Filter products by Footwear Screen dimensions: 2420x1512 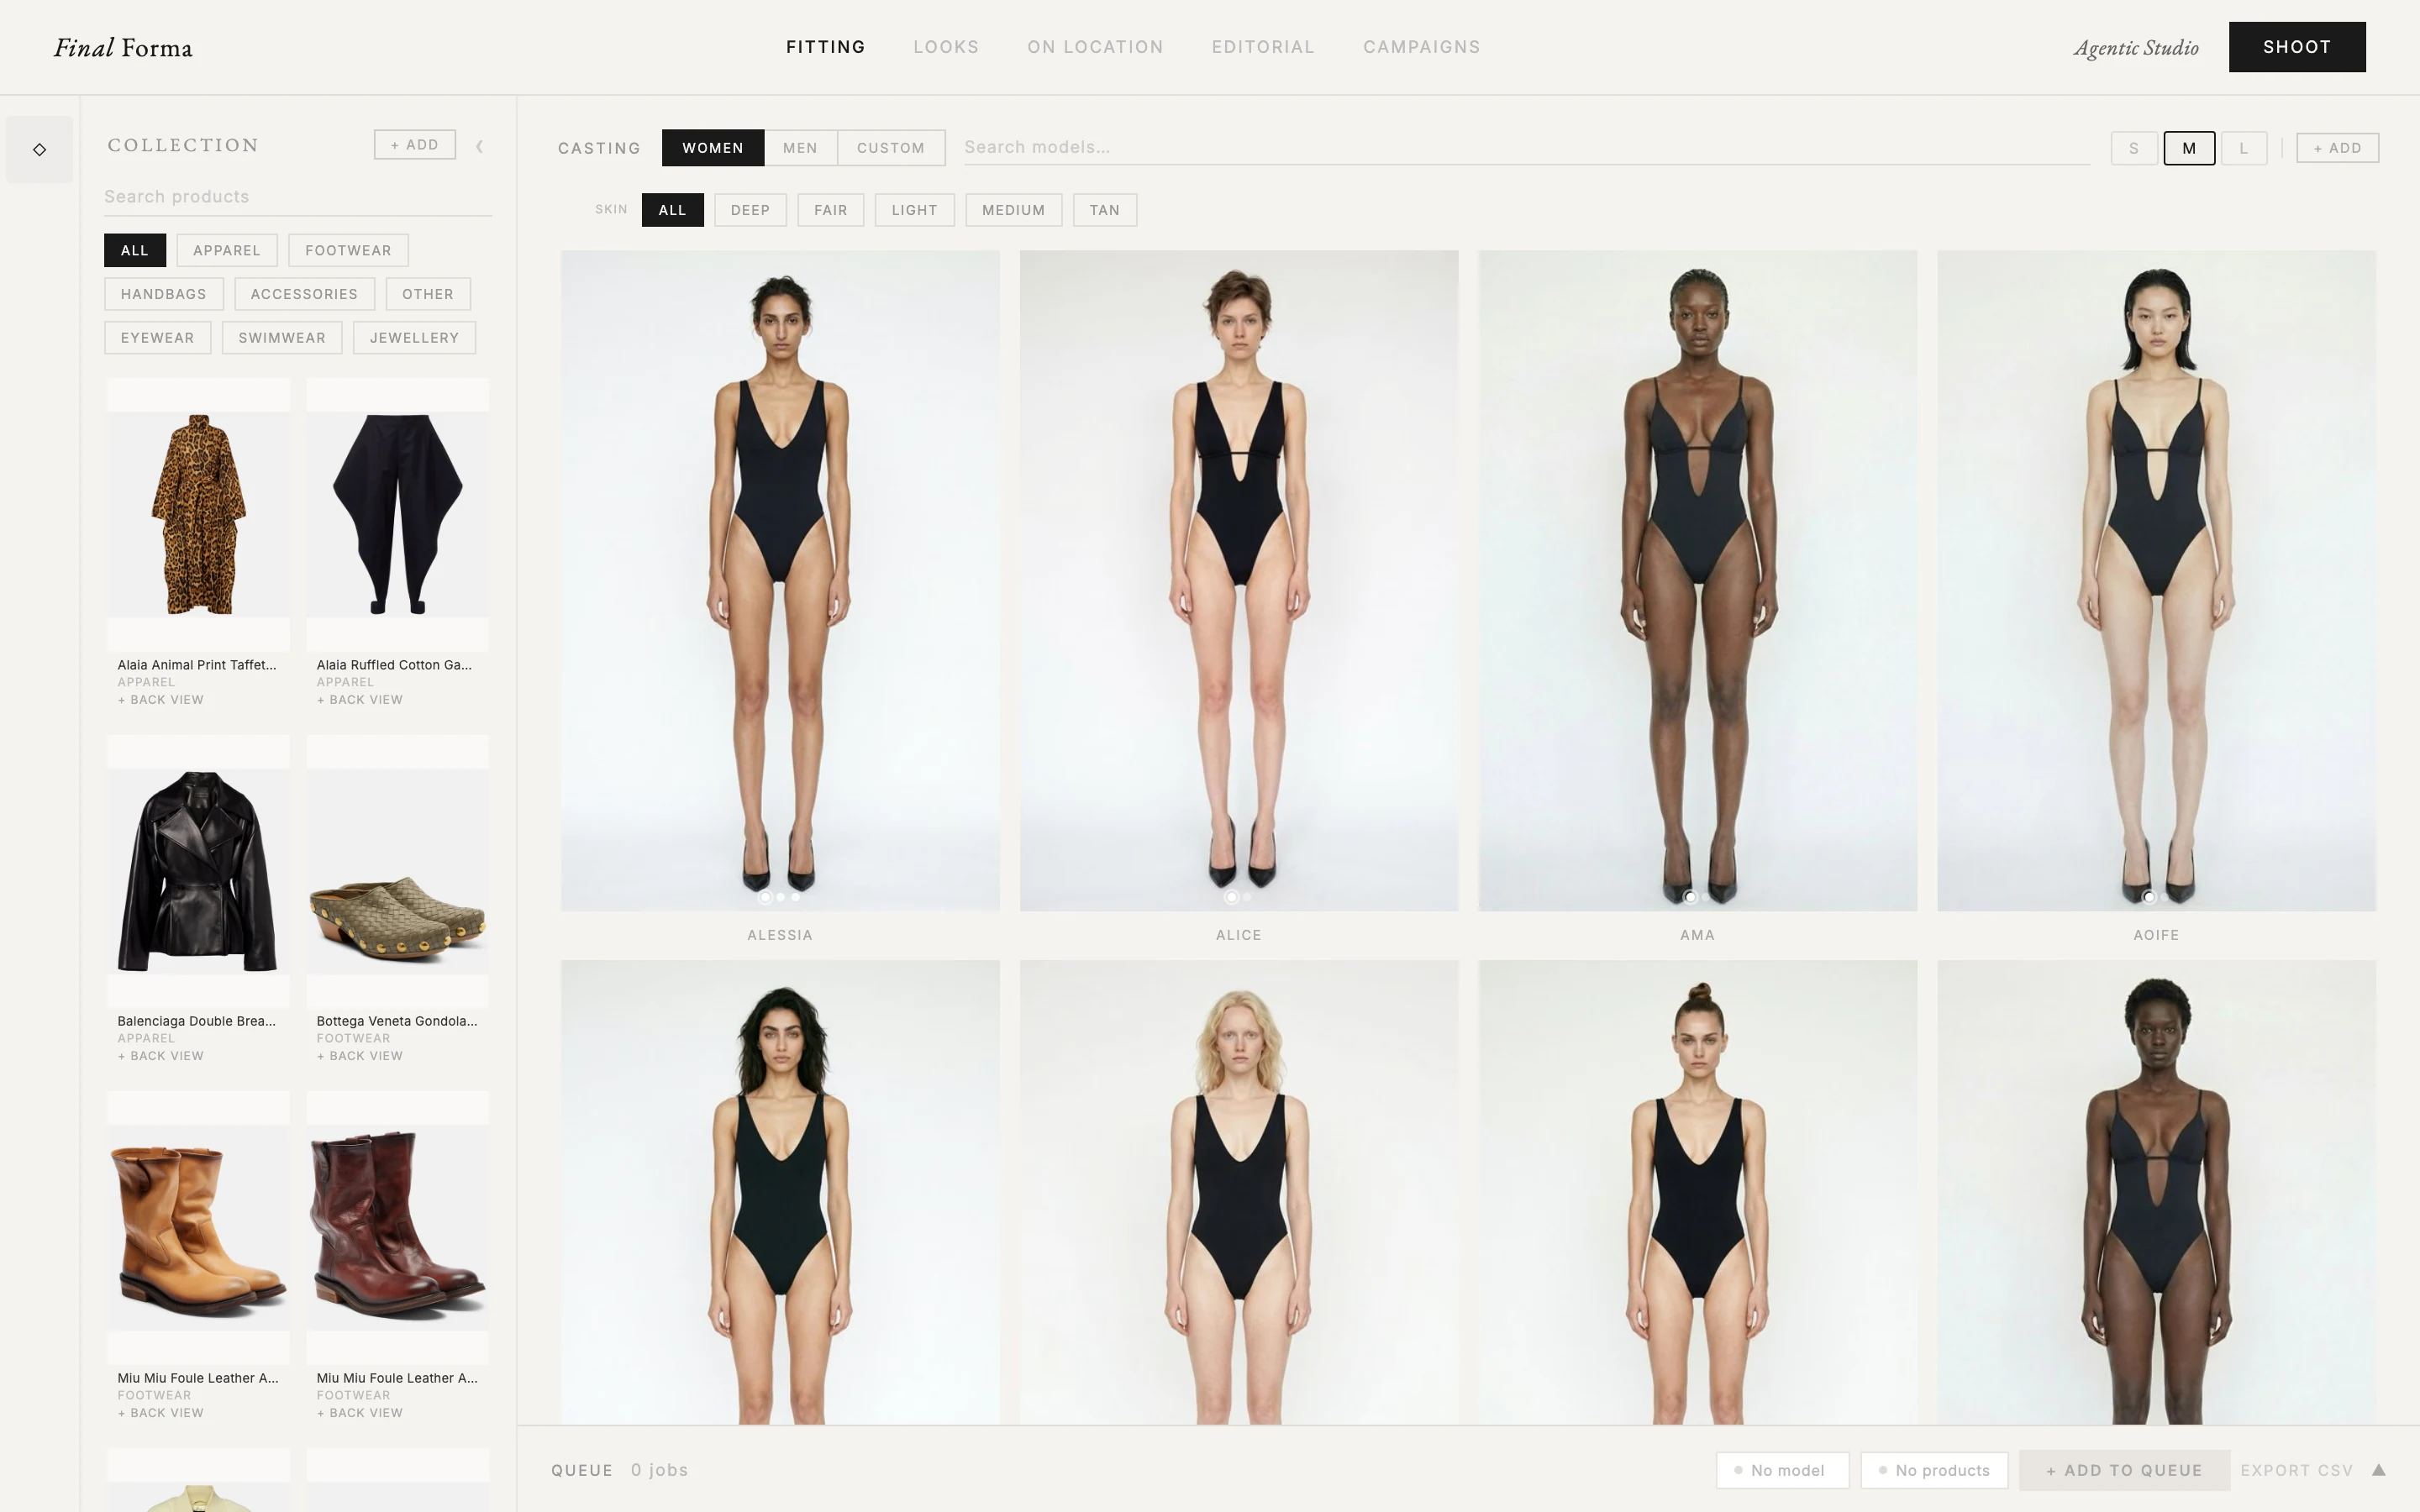(348, 250)
